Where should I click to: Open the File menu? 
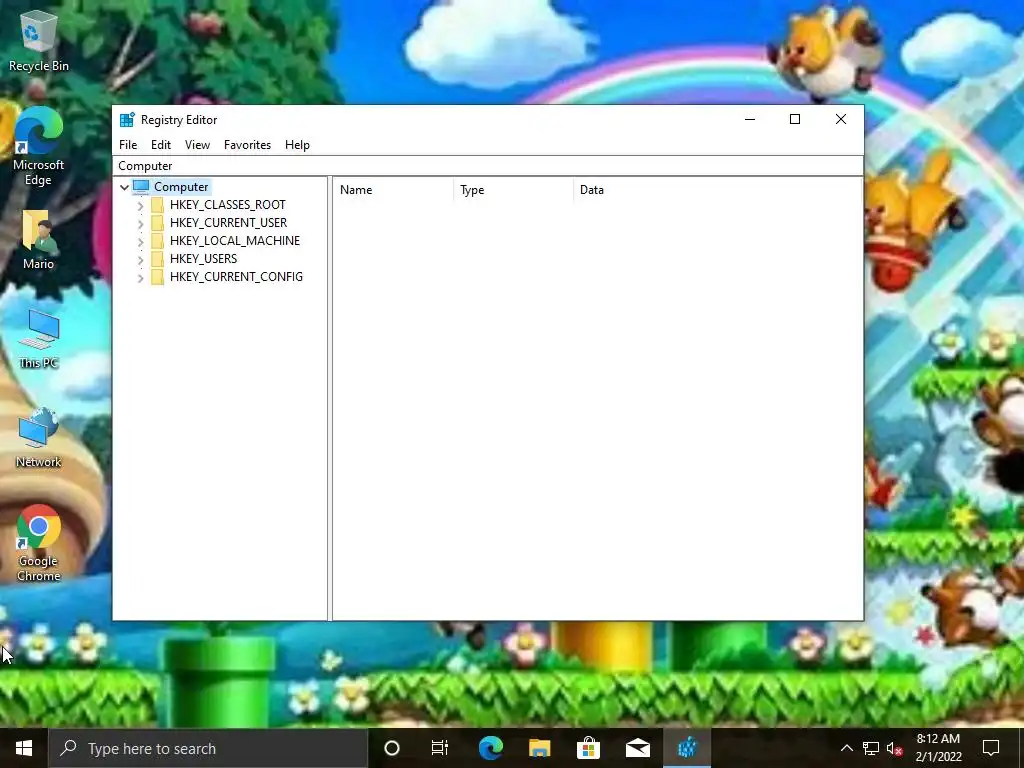pyautogui.click(x=128, y=145)
